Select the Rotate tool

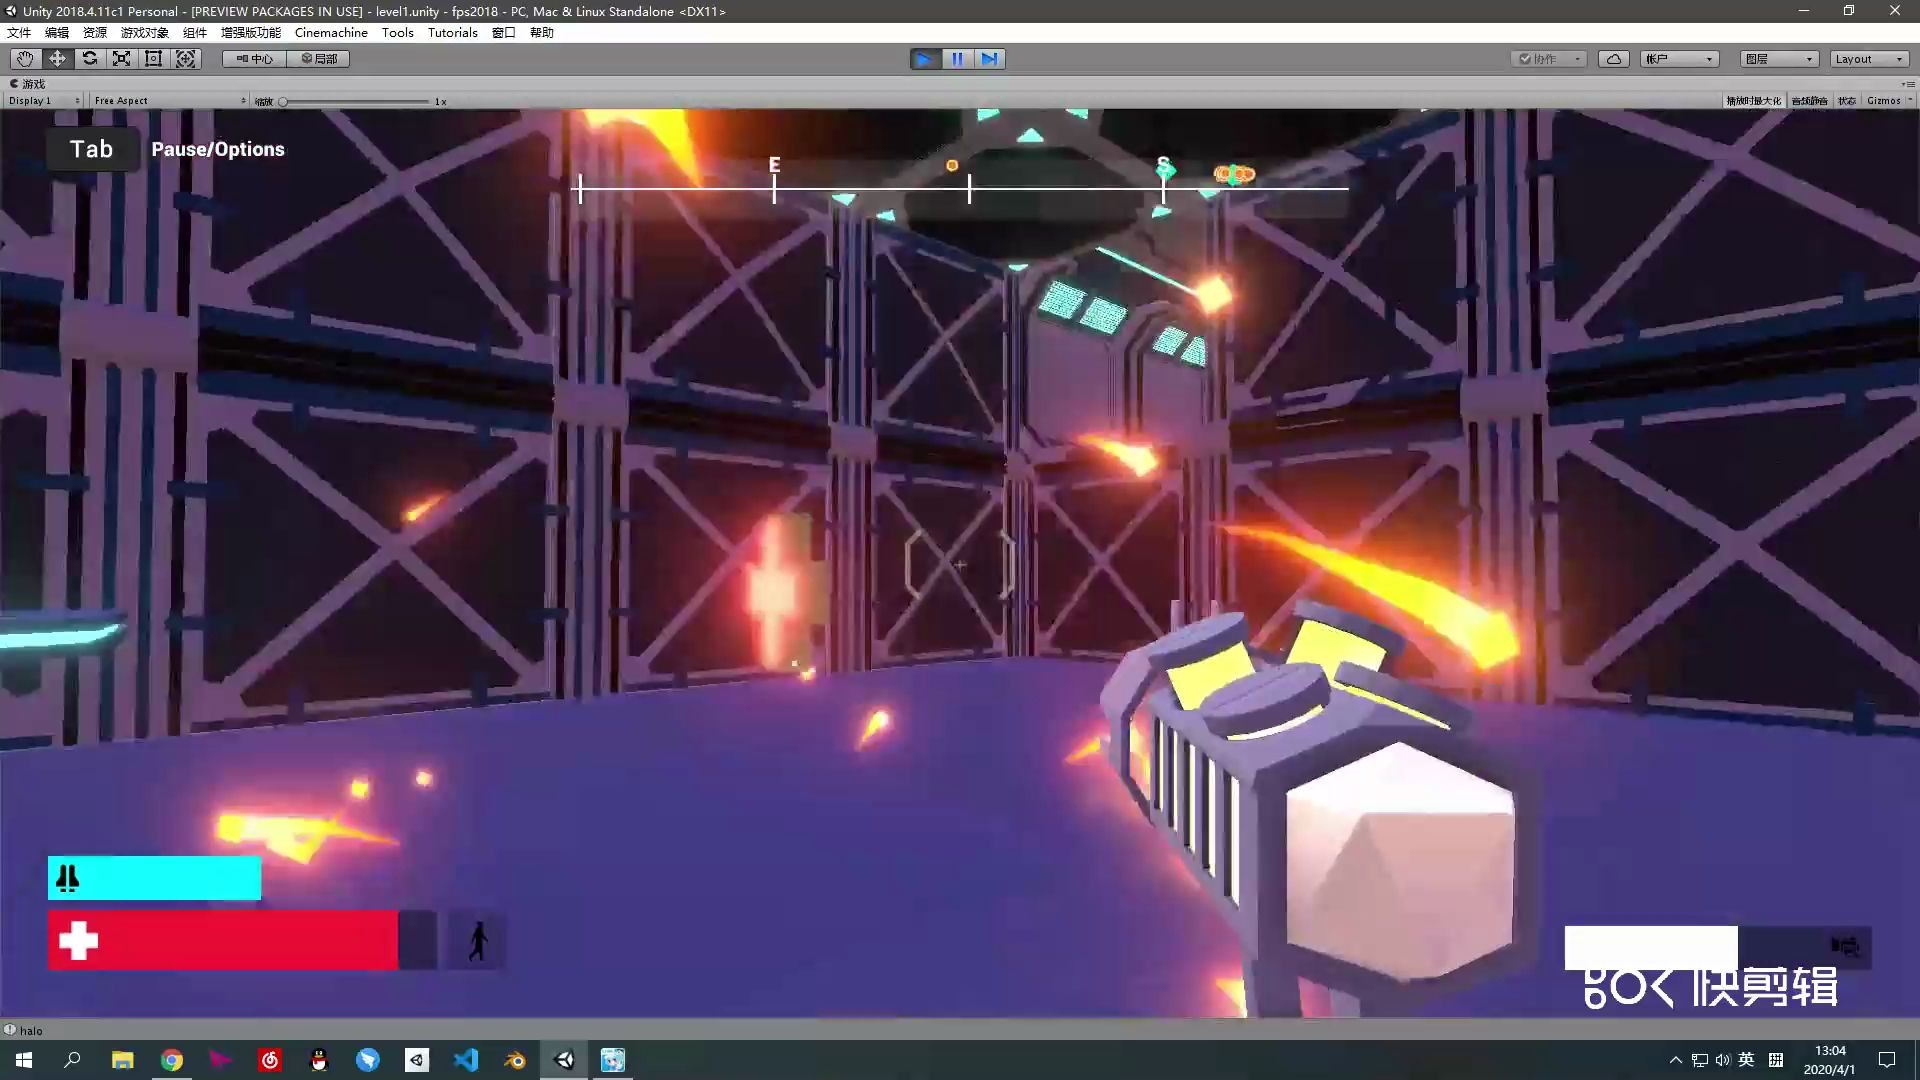pyautogui.click(x=90, y=59)
